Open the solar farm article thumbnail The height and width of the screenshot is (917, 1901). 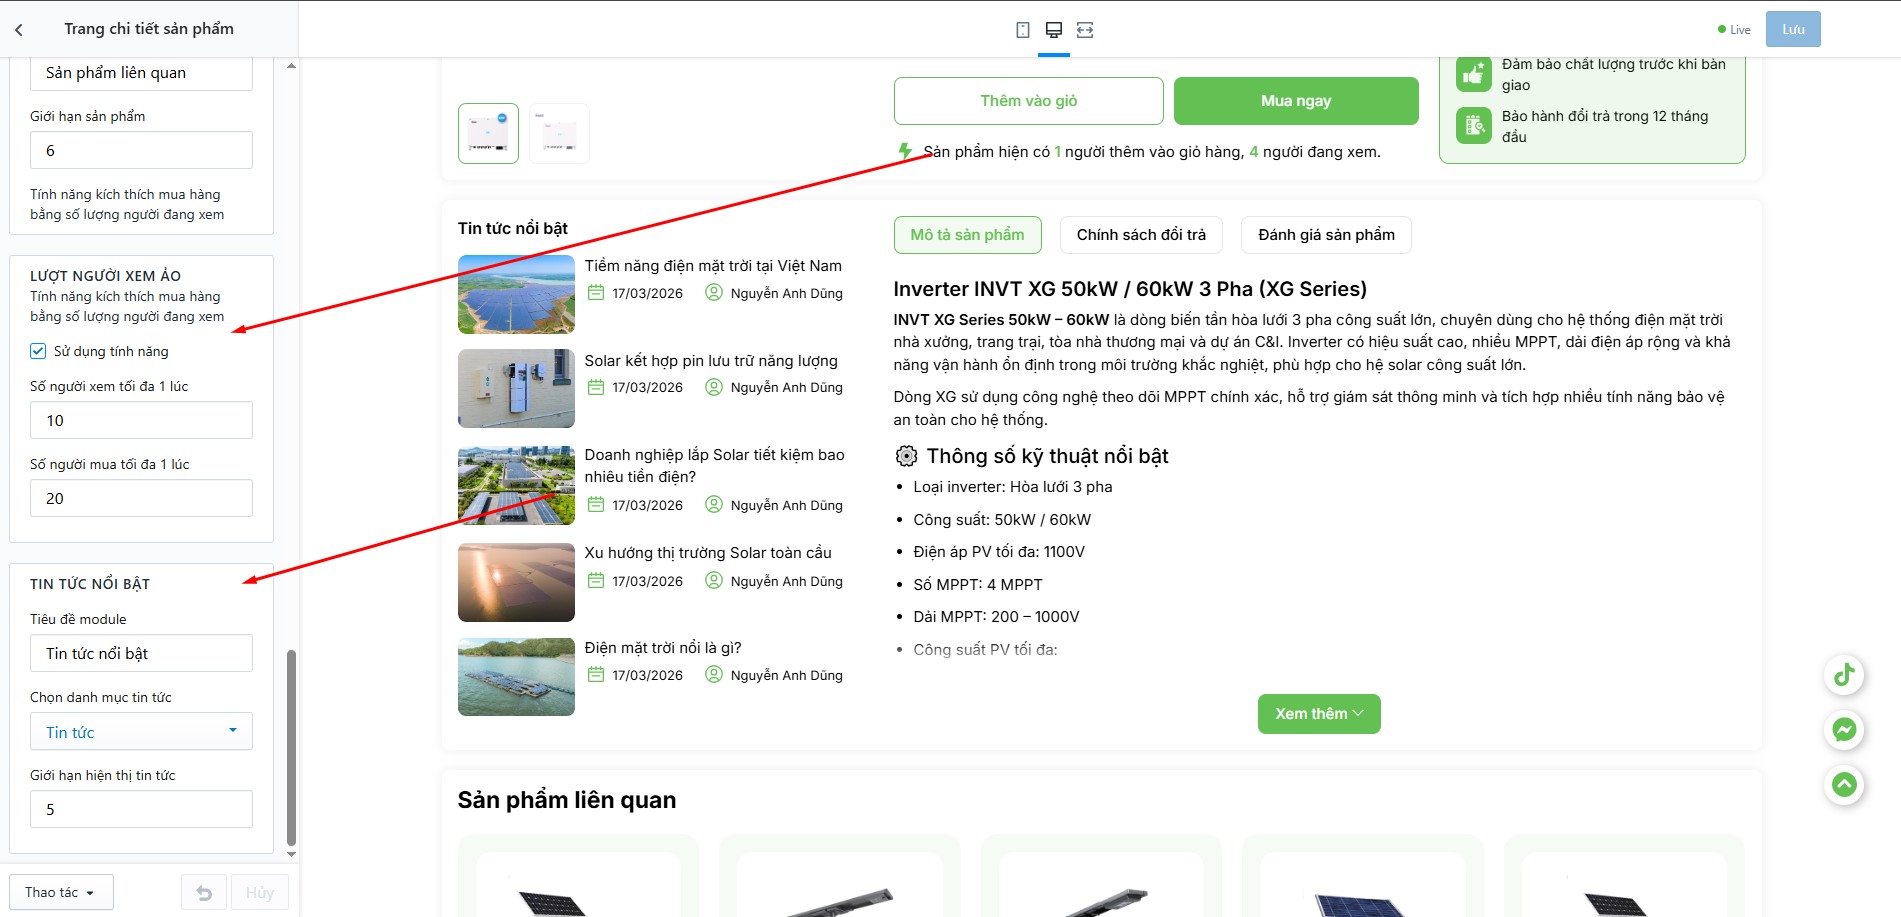click(x=516, y=294)
